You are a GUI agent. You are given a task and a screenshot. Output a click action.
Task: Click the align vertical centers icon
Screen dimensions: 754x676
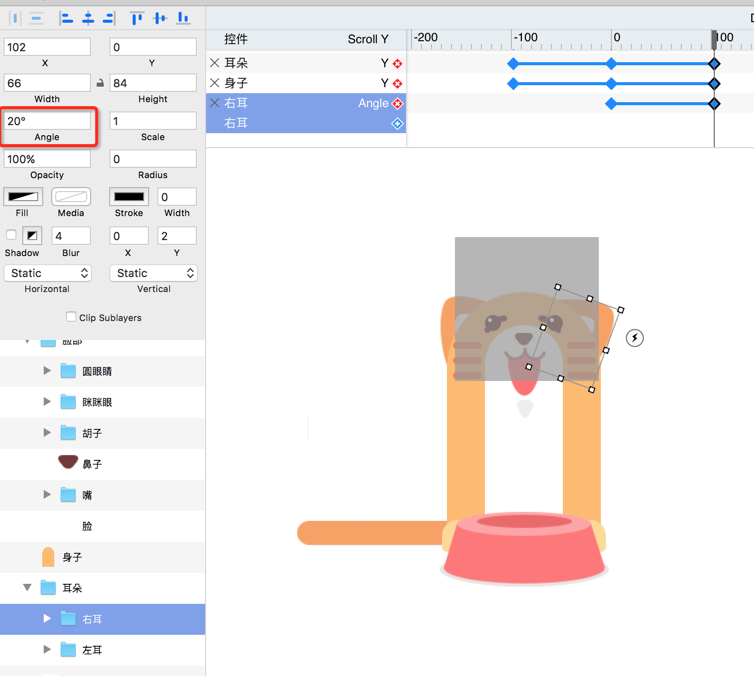point(160,18)
